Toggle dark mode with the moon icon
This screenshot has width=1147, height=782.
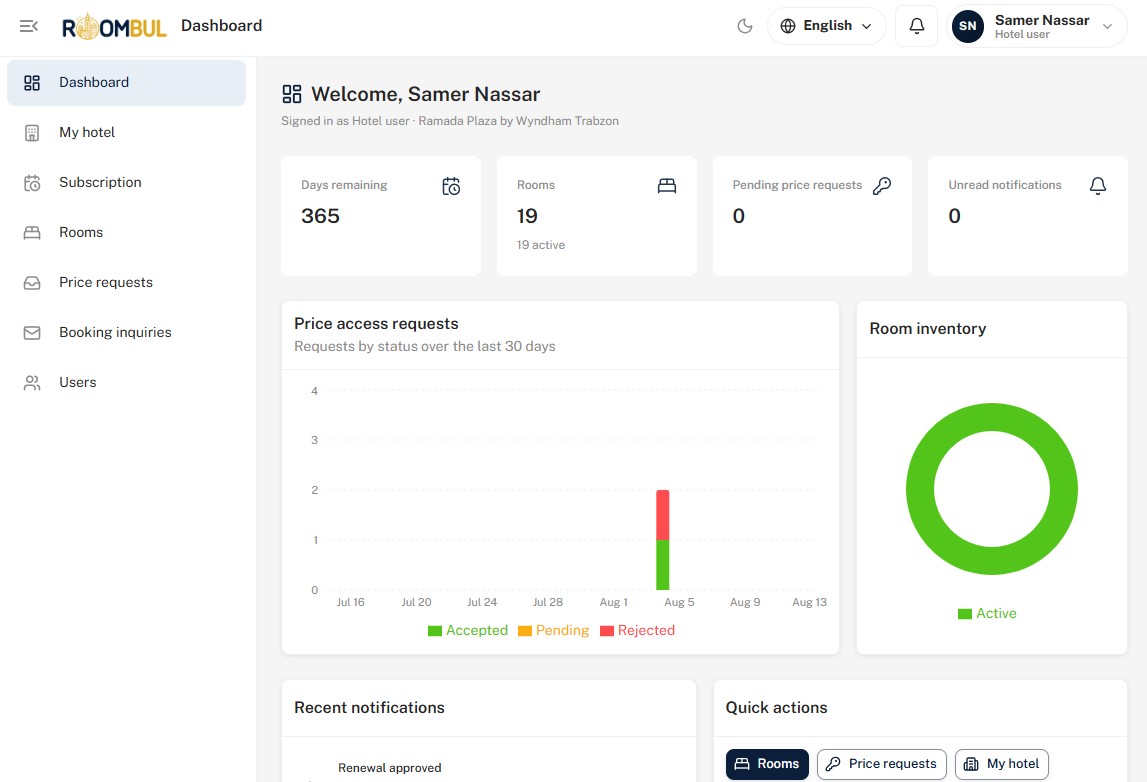pyautogui.click(x=745, y=26)
